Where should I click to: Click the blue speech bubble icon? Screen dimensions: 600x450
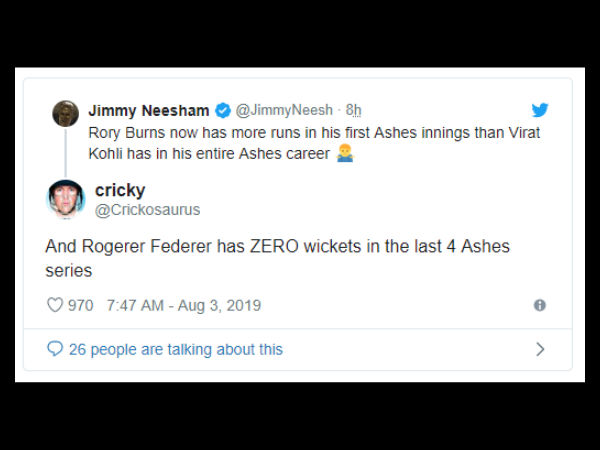(55, 349)
